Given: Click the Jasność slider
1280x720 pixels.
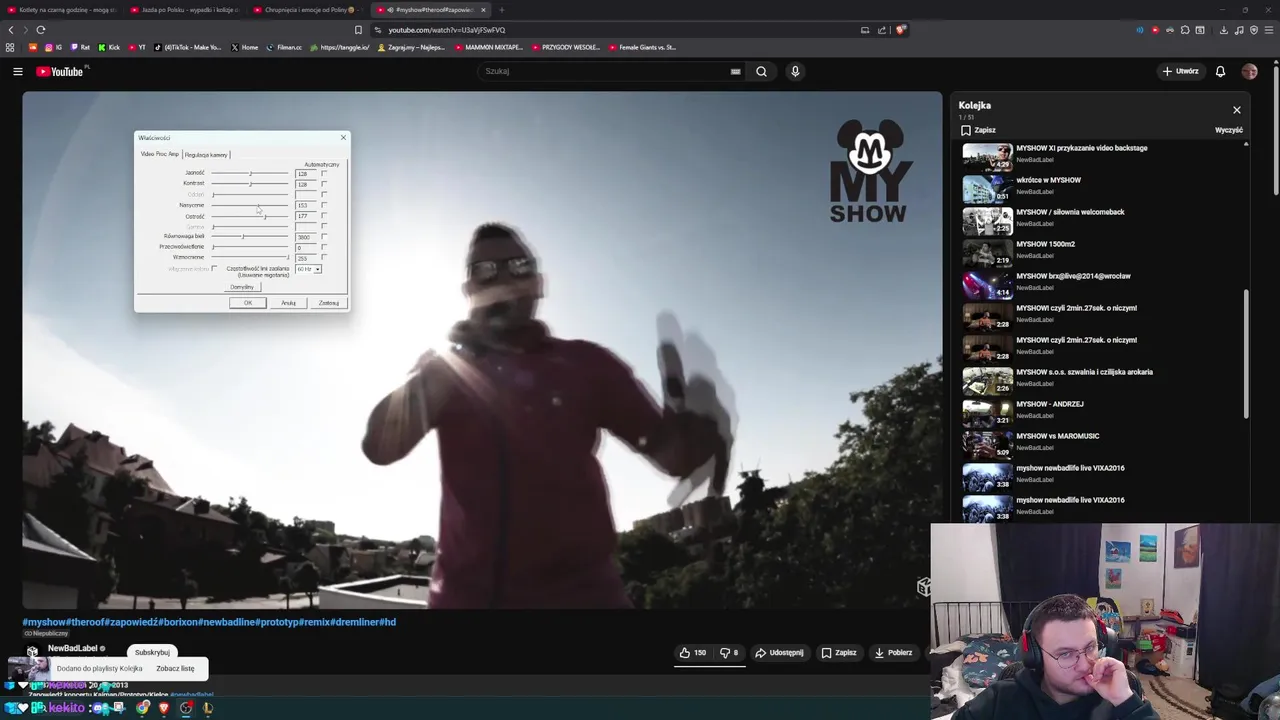Looking at the screenshot, I should pos(250,173).
